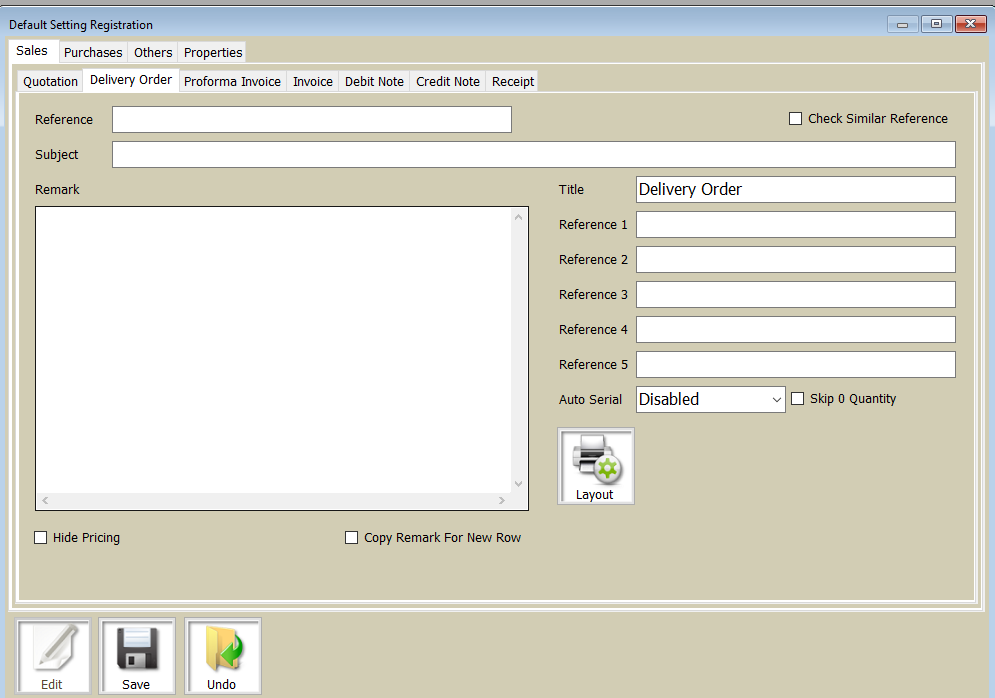Undo changes with the folder arrow button
The width and height of the screenshot is (995, 698).
pos(222,656)
